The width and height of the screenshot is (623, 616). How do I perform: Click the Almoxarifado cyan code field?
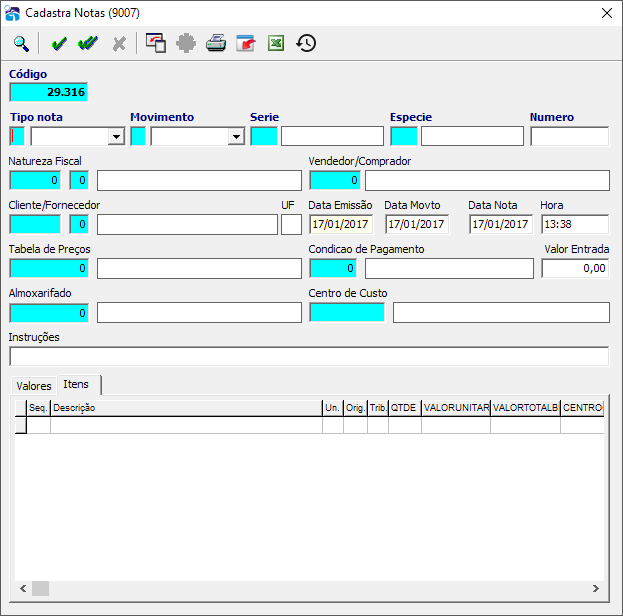(x=49, y=313)
